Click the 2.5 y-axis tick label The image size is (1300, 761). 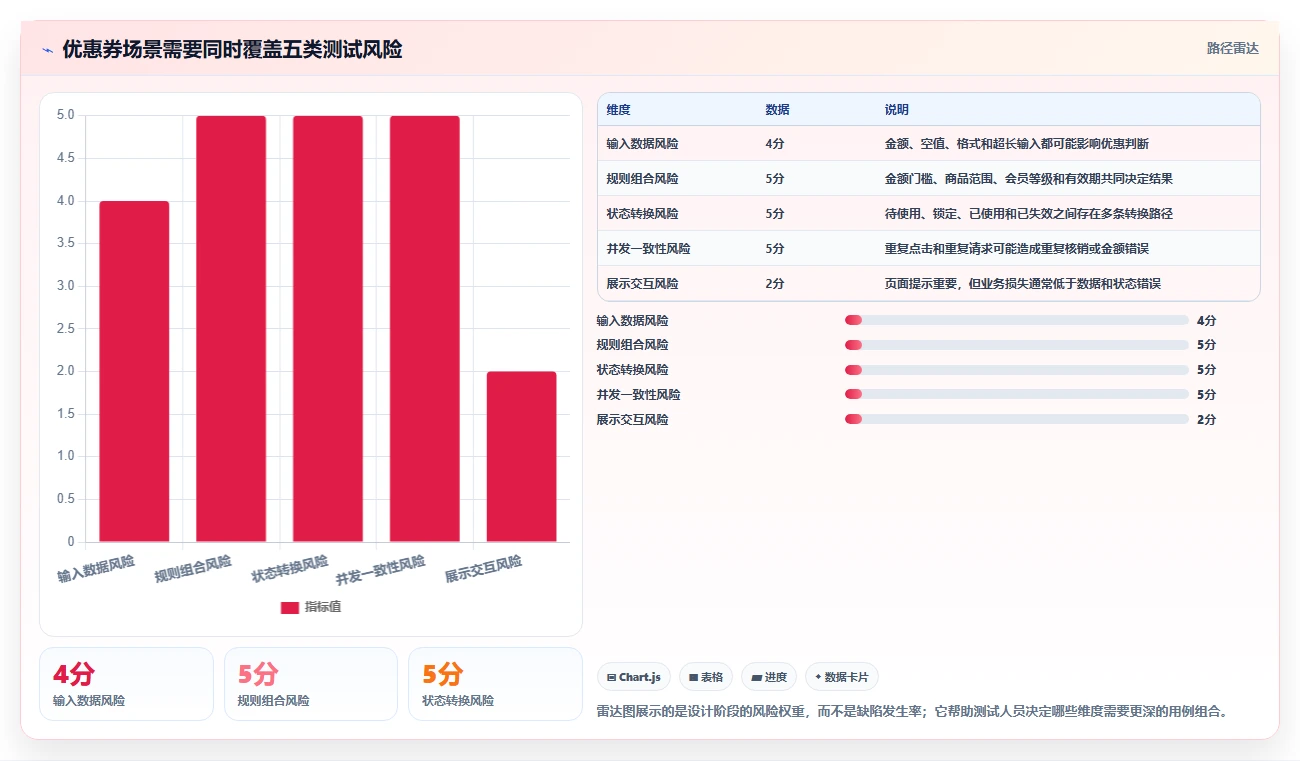pyautogui.click(x=65, y=329)
